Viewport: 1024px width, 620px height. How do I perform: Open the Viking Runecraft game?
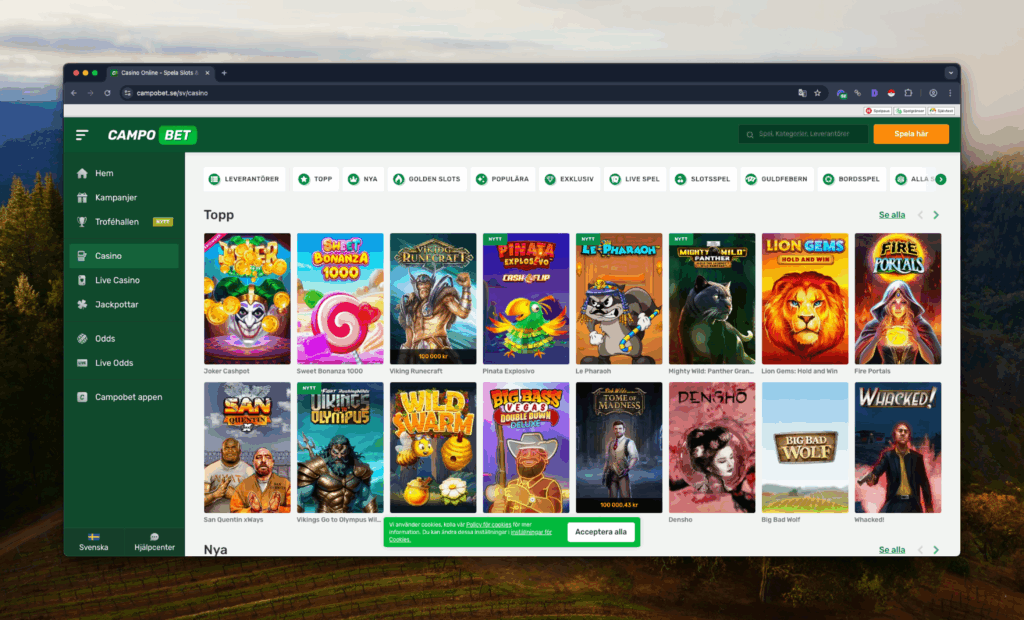pos(433,299)
